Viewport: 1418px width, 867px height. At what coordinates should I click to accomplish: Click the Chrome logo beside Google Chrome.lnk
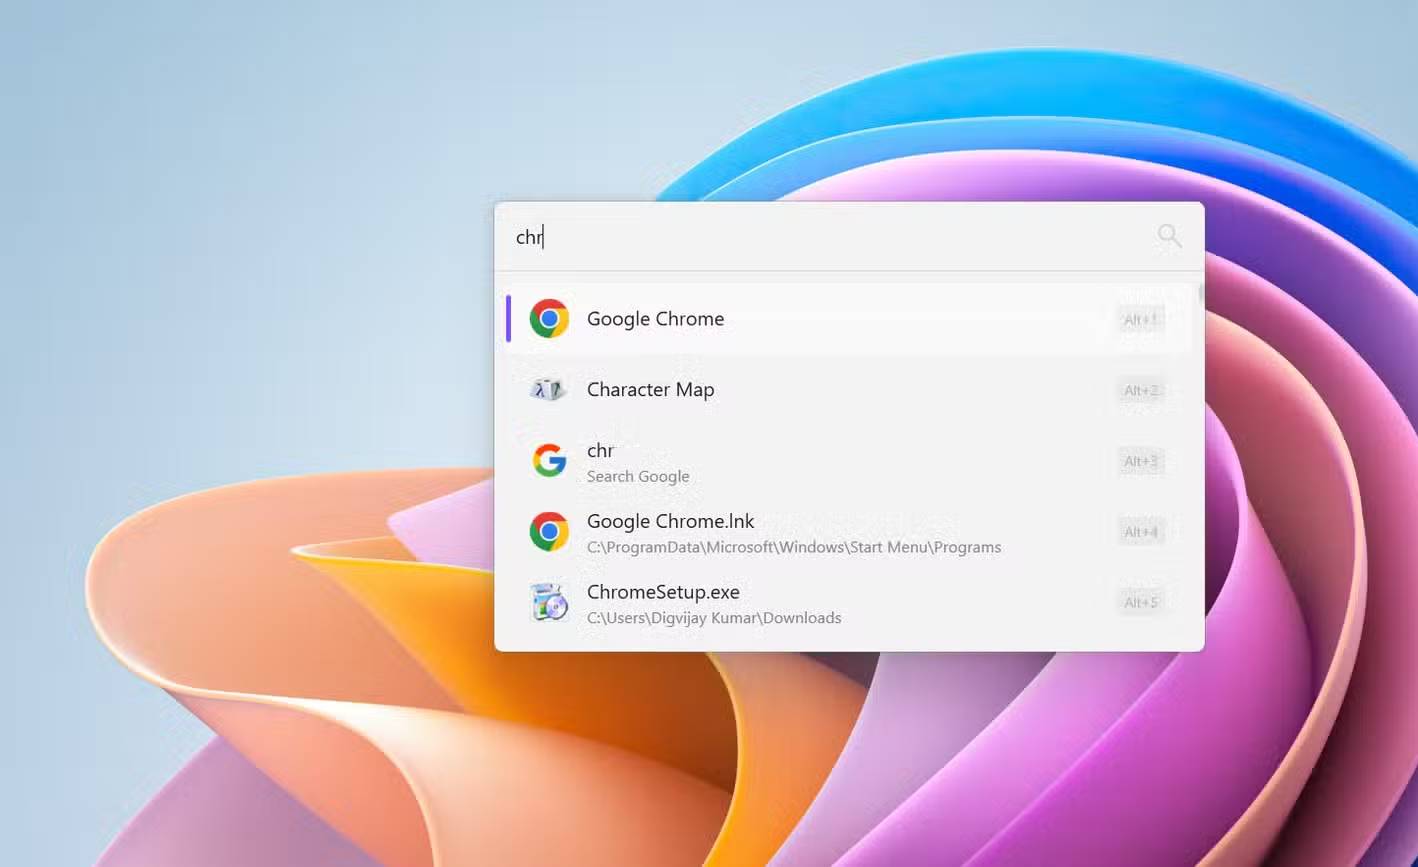[549, 532]
